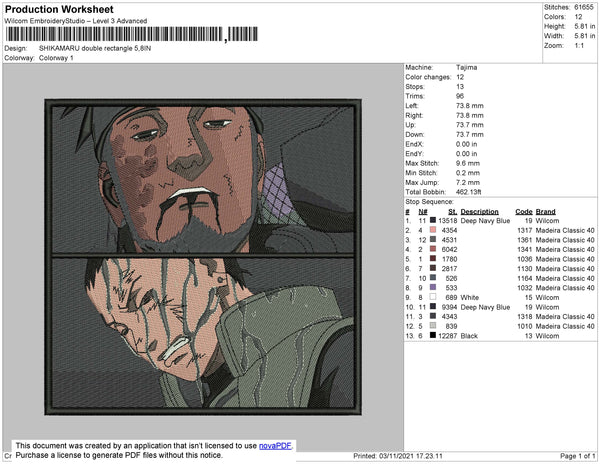The height and width of the screenshot is (464, 600).
Task: Click code 1130 in the stop sequence
Action: coord(525,269)
